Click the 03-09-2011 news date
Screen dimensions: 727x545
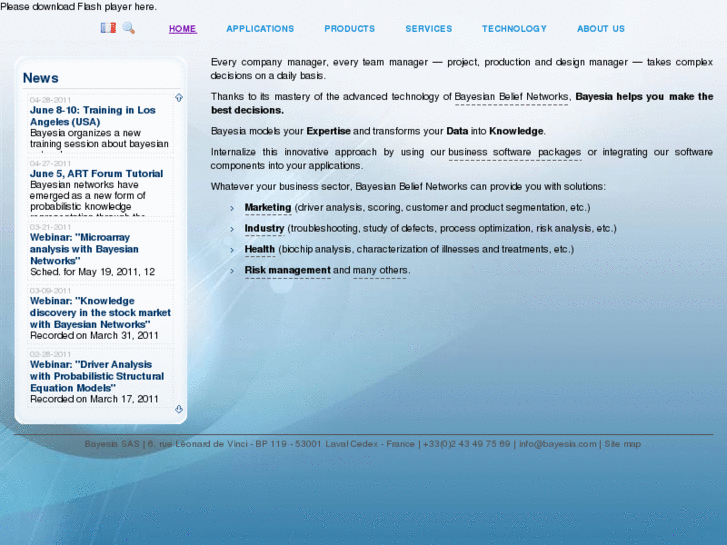(x=51, y=291)
